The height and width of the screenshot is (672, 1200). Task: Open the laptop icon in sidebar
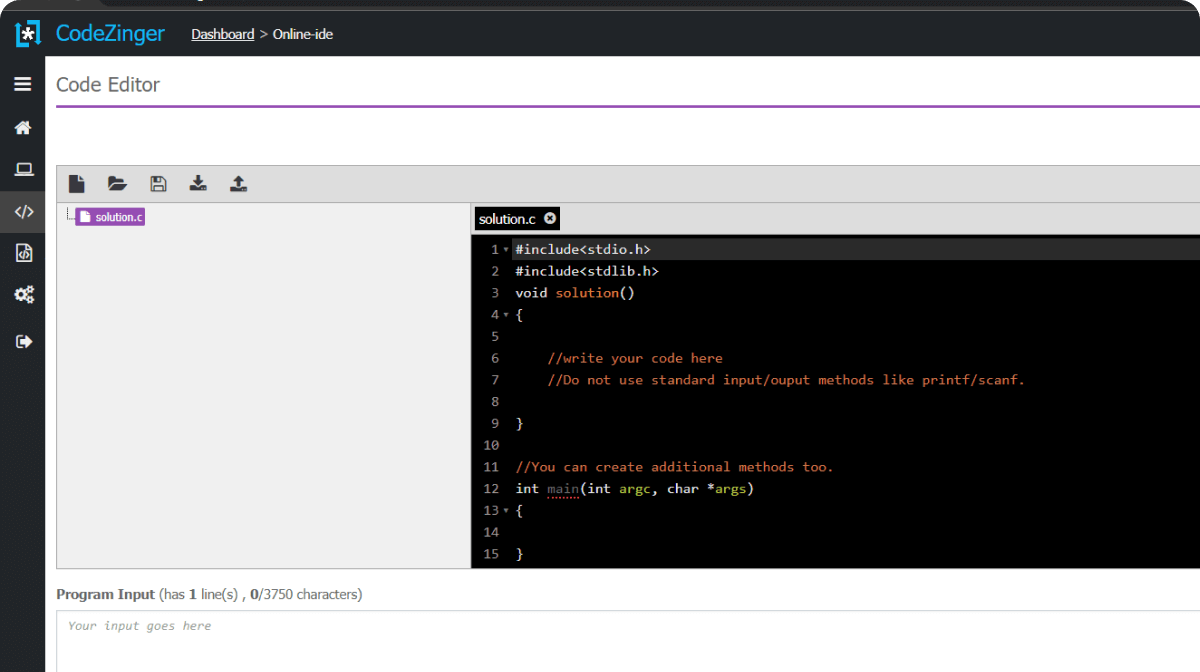pyautogui.click(x=23, y=169)
